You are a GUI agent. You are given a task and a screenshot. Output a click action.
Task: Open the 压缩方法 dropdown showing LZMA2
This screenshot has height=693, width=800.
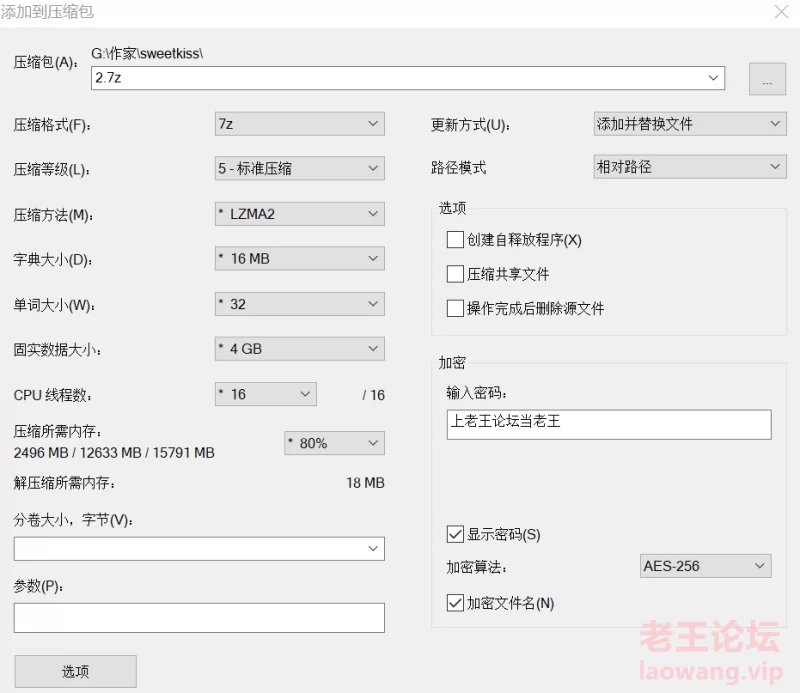tap(299, 214)
